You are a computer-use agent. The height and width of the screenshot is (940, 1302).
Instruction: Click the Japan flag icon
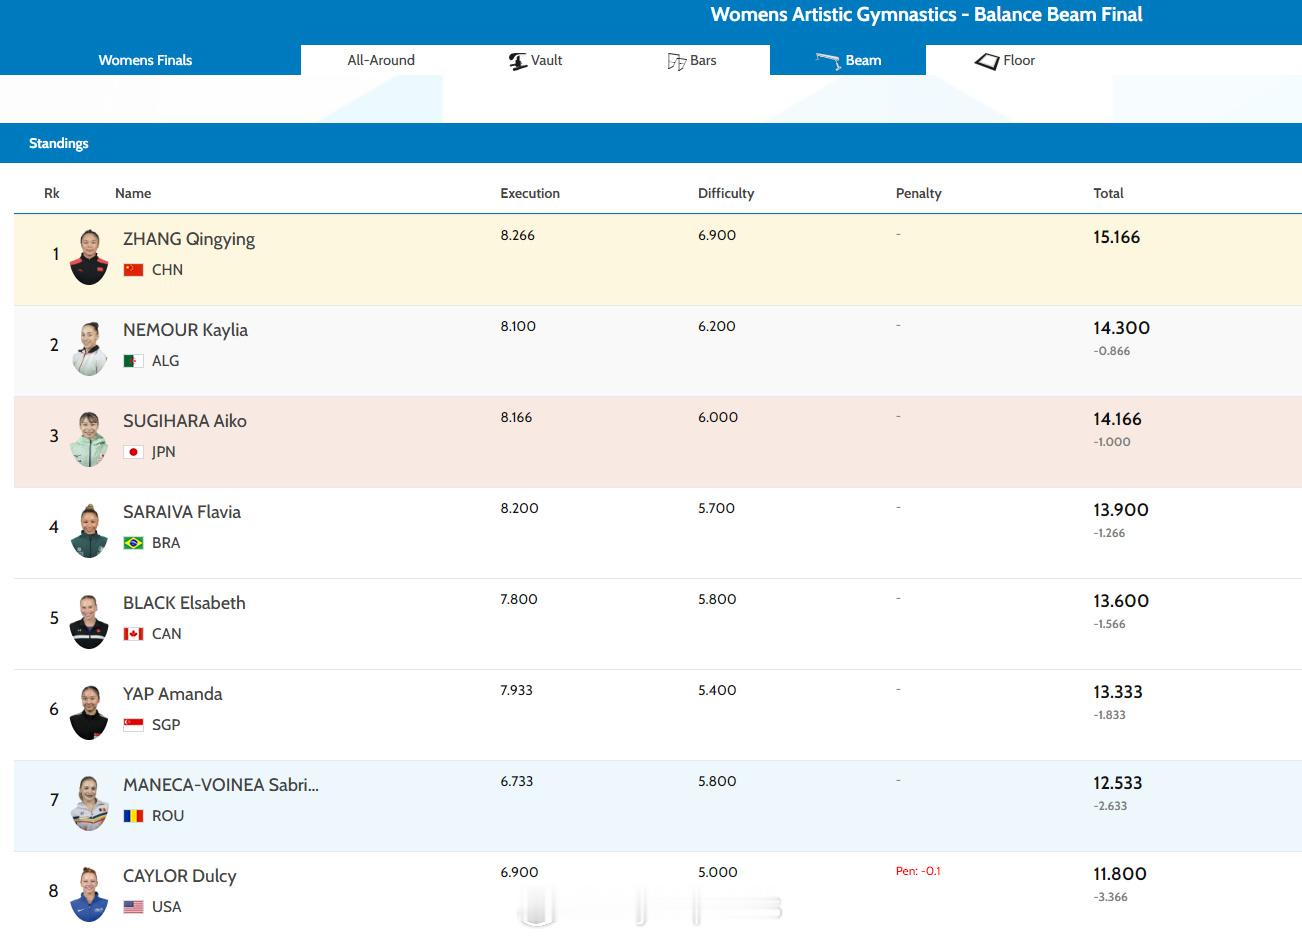click(133, 452)
